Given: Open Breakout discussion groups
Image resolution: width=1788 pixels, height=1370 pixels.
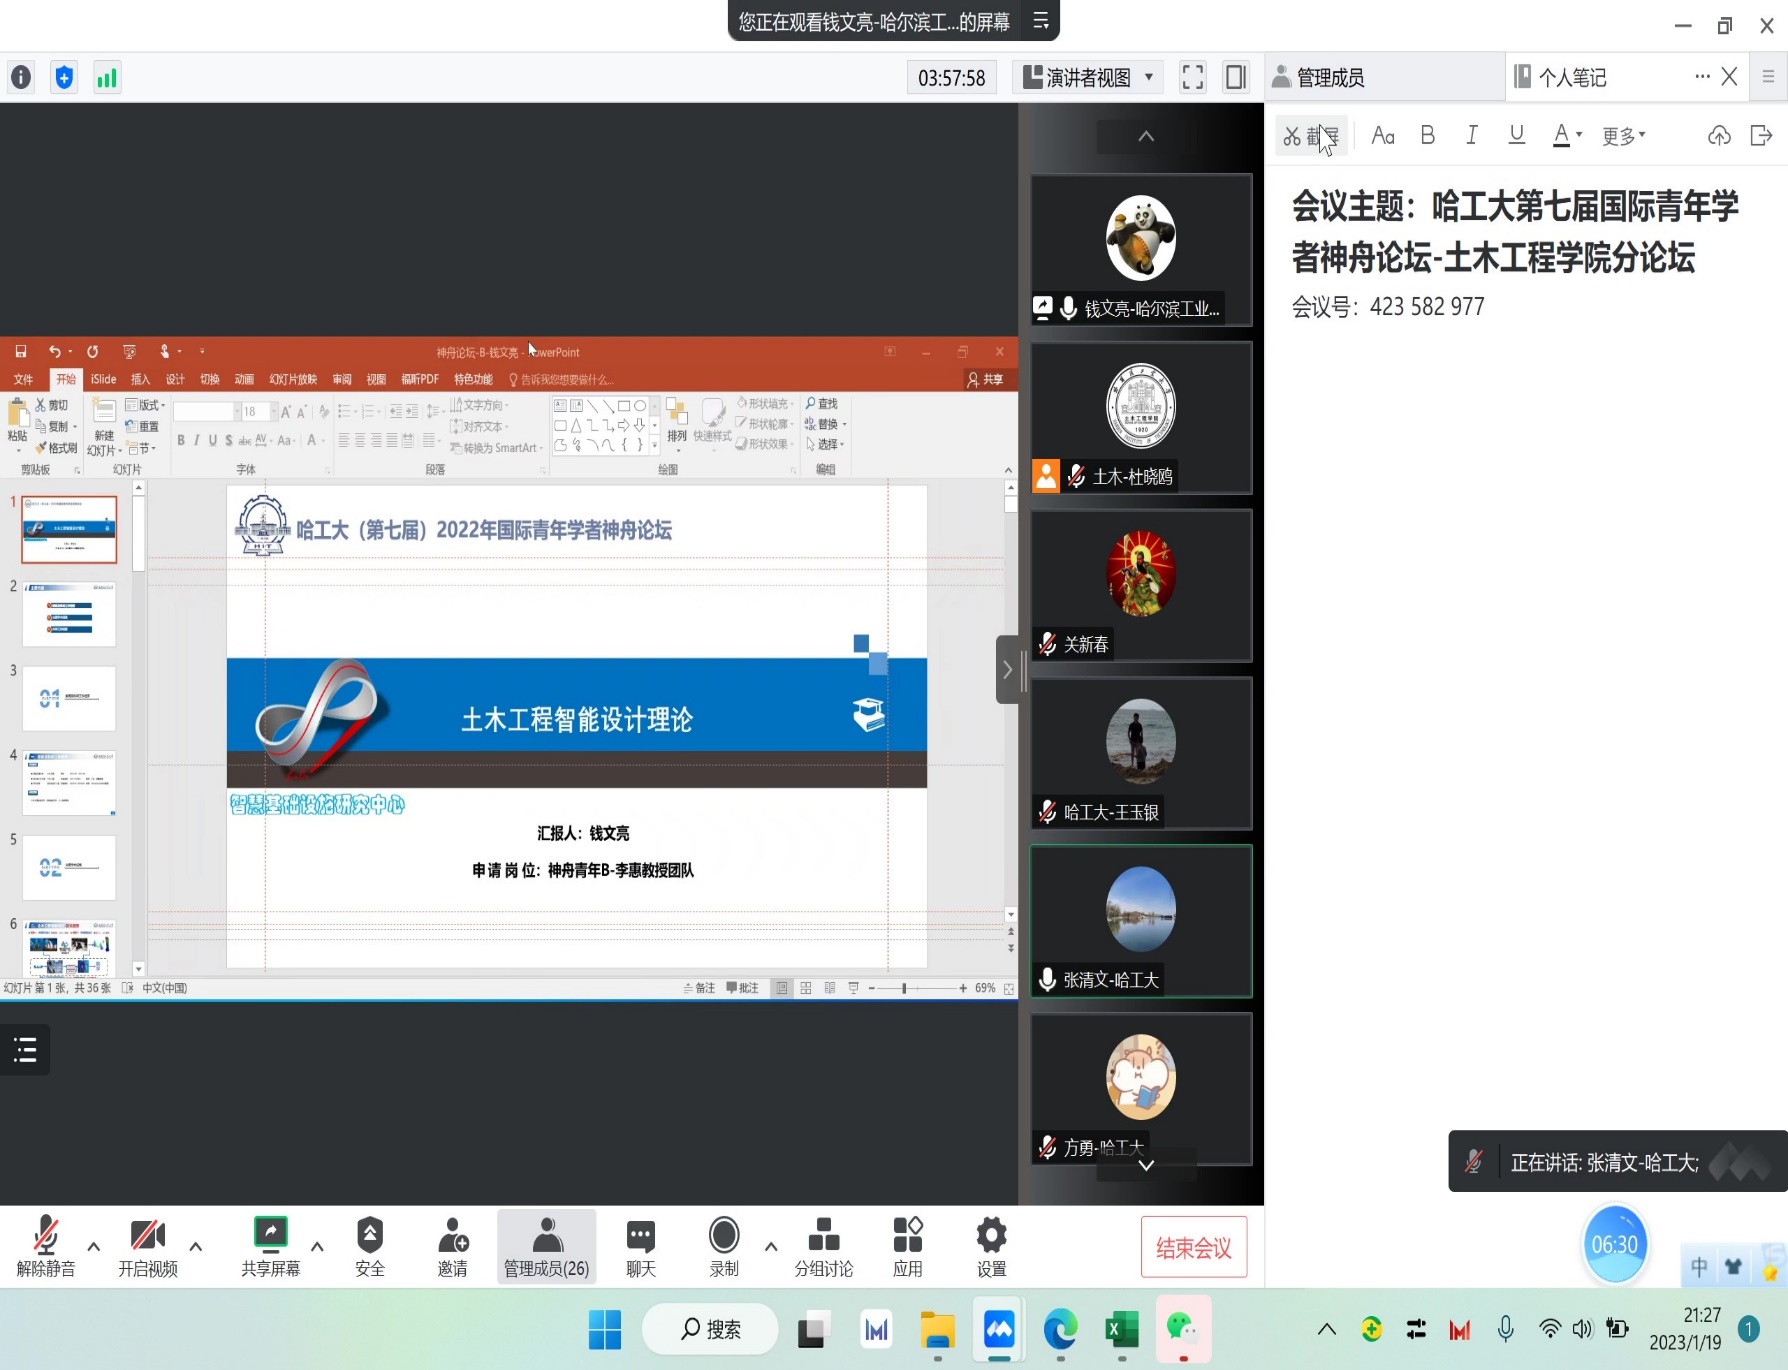Looking at the screenshot, I should point(823,1246).
